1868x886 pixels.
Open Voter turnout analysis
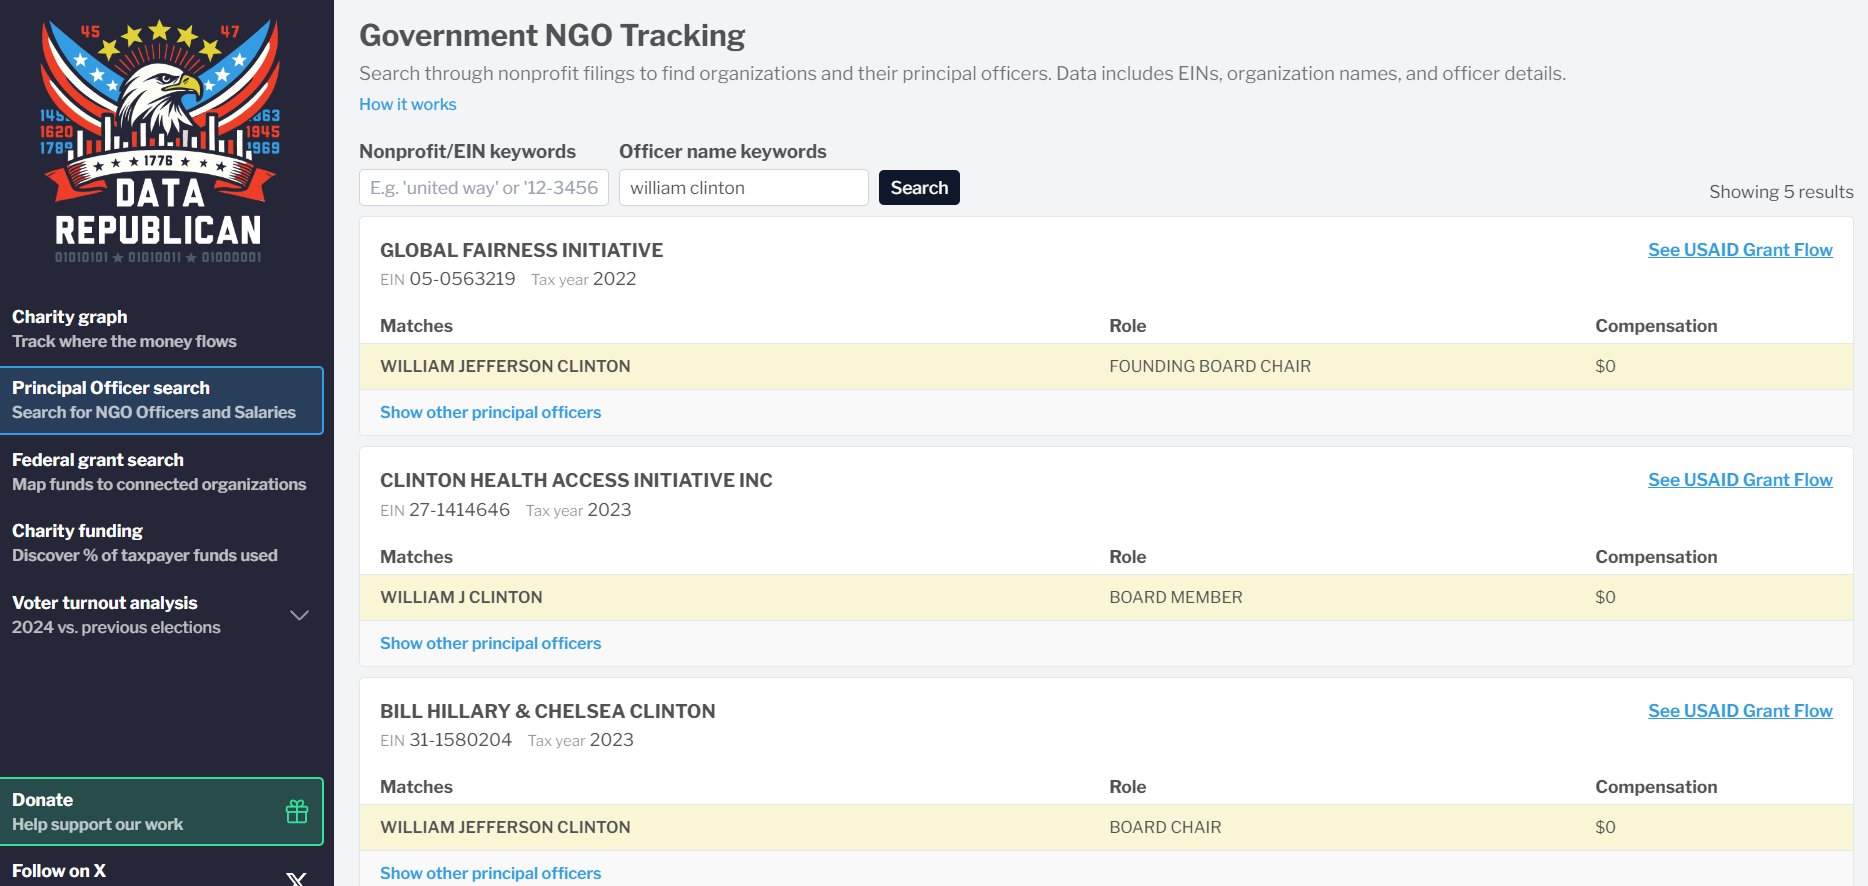162,615
